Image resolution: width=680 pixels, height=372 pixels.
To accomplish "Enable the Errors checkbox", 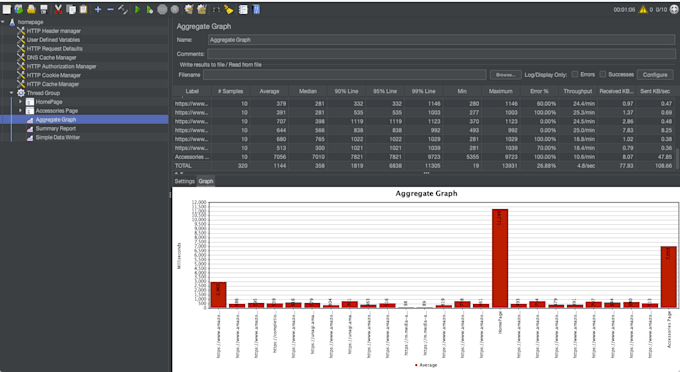I will 575,74.
